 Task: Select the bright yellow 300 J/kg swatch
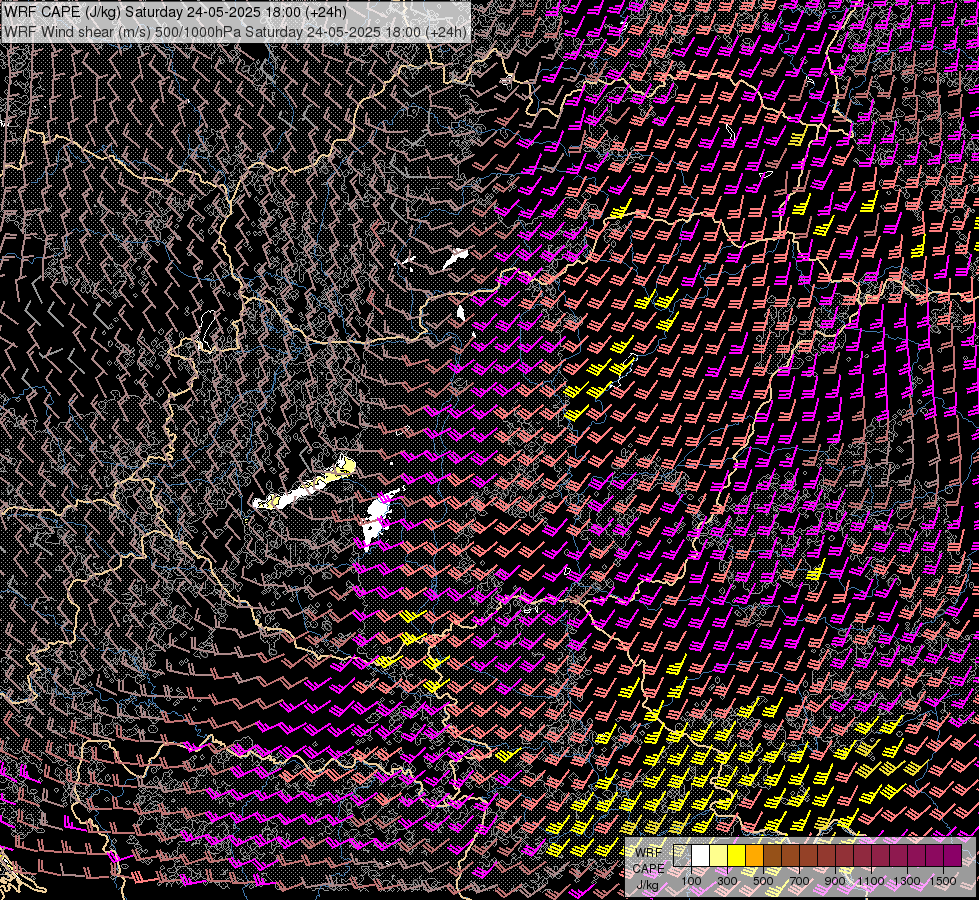pyautogui.click(x=737, y=855)
